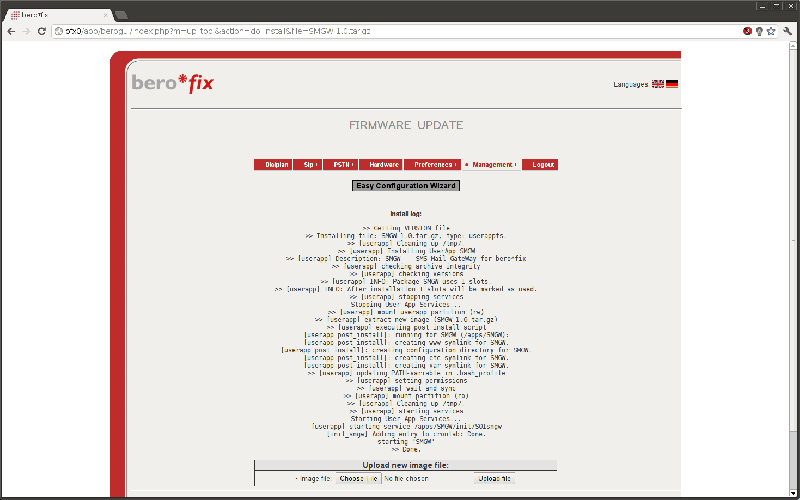Expand the PSTN menu
The image size is (800, 500).
click(341, 165)
